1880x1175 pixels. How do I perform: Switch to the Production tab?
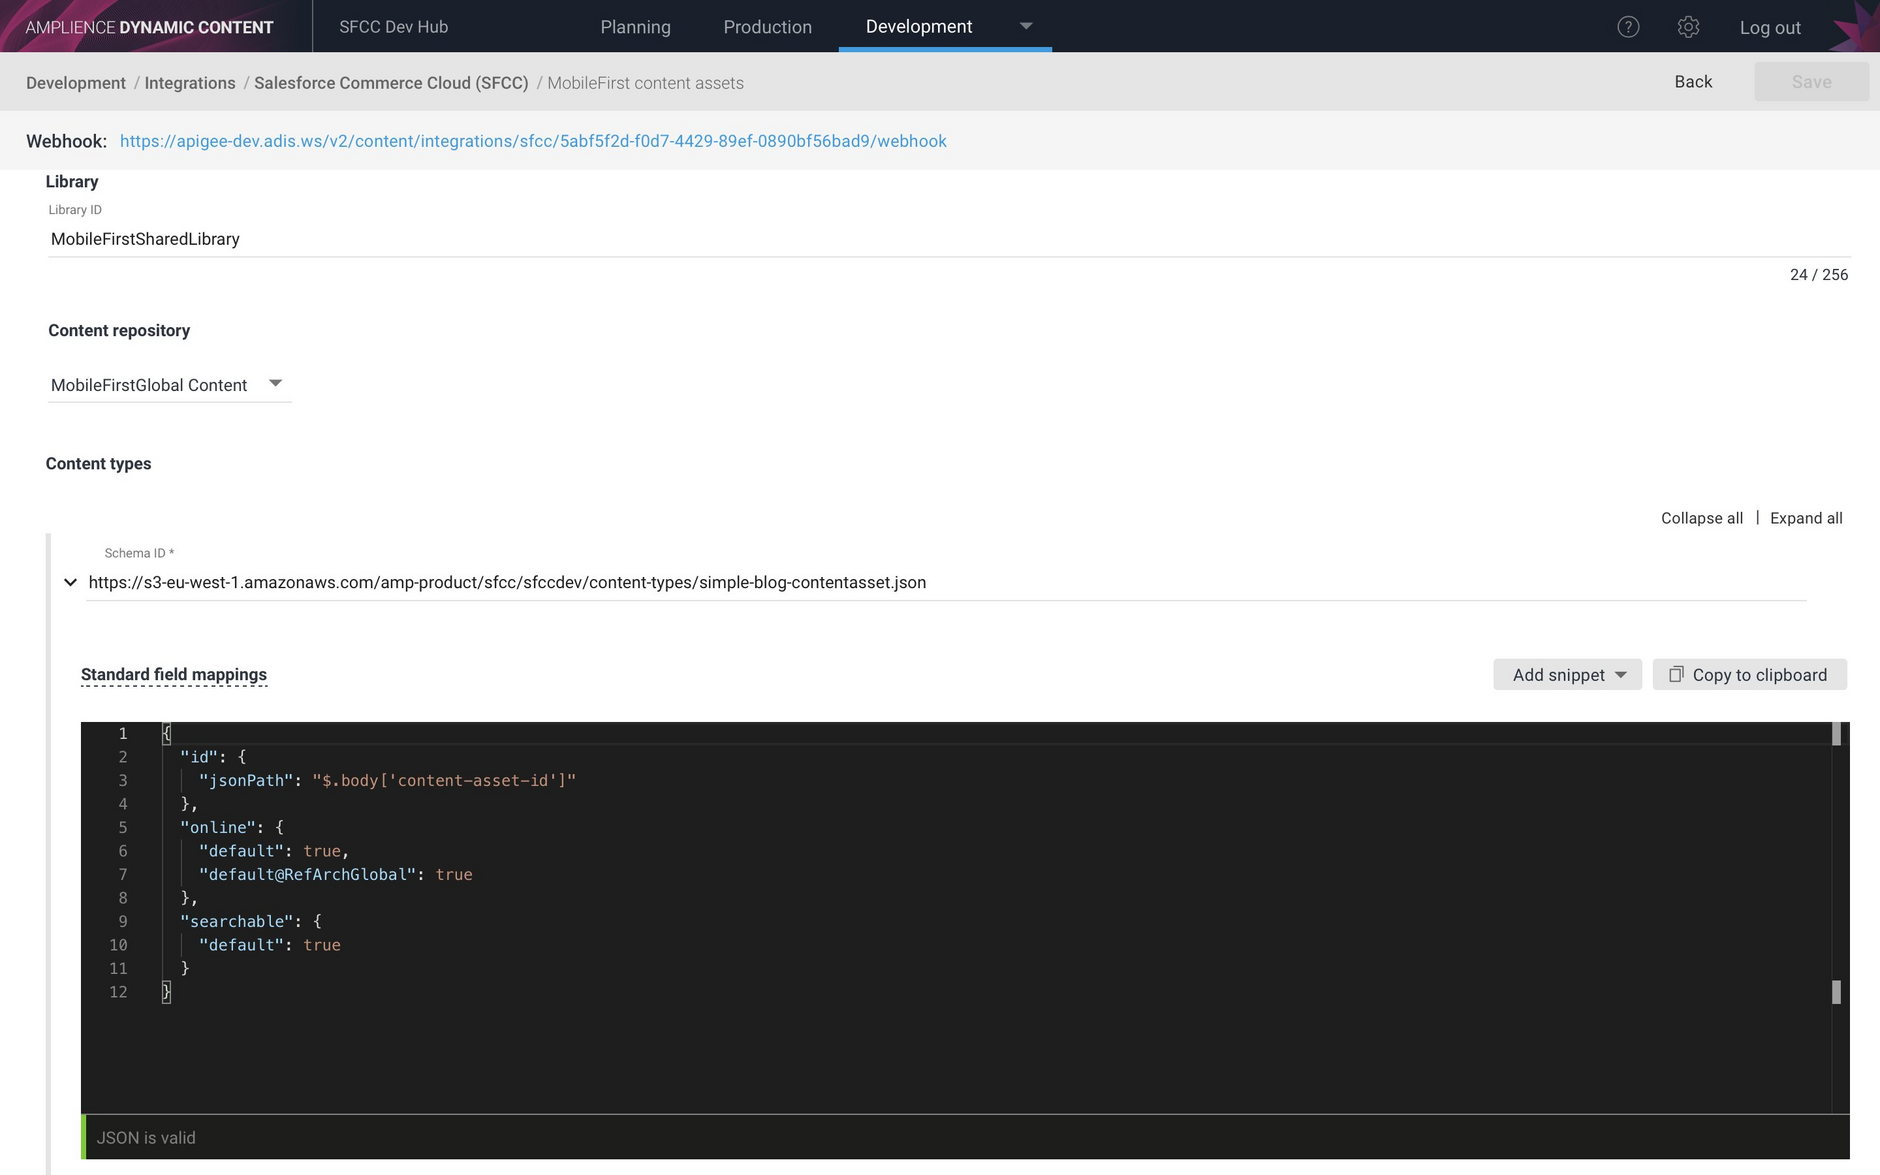[x=767, y=27]
